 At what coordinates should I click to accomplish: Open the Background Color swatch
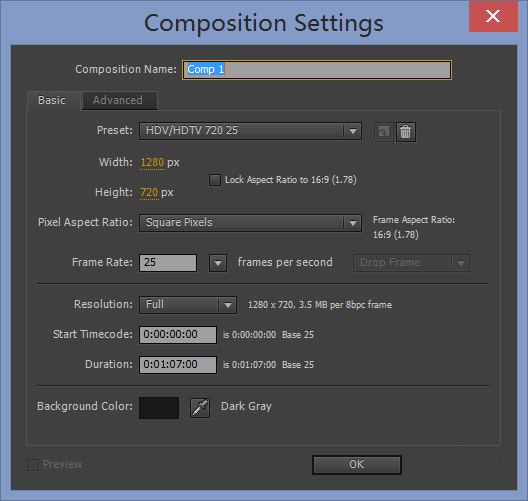(159, 408)
